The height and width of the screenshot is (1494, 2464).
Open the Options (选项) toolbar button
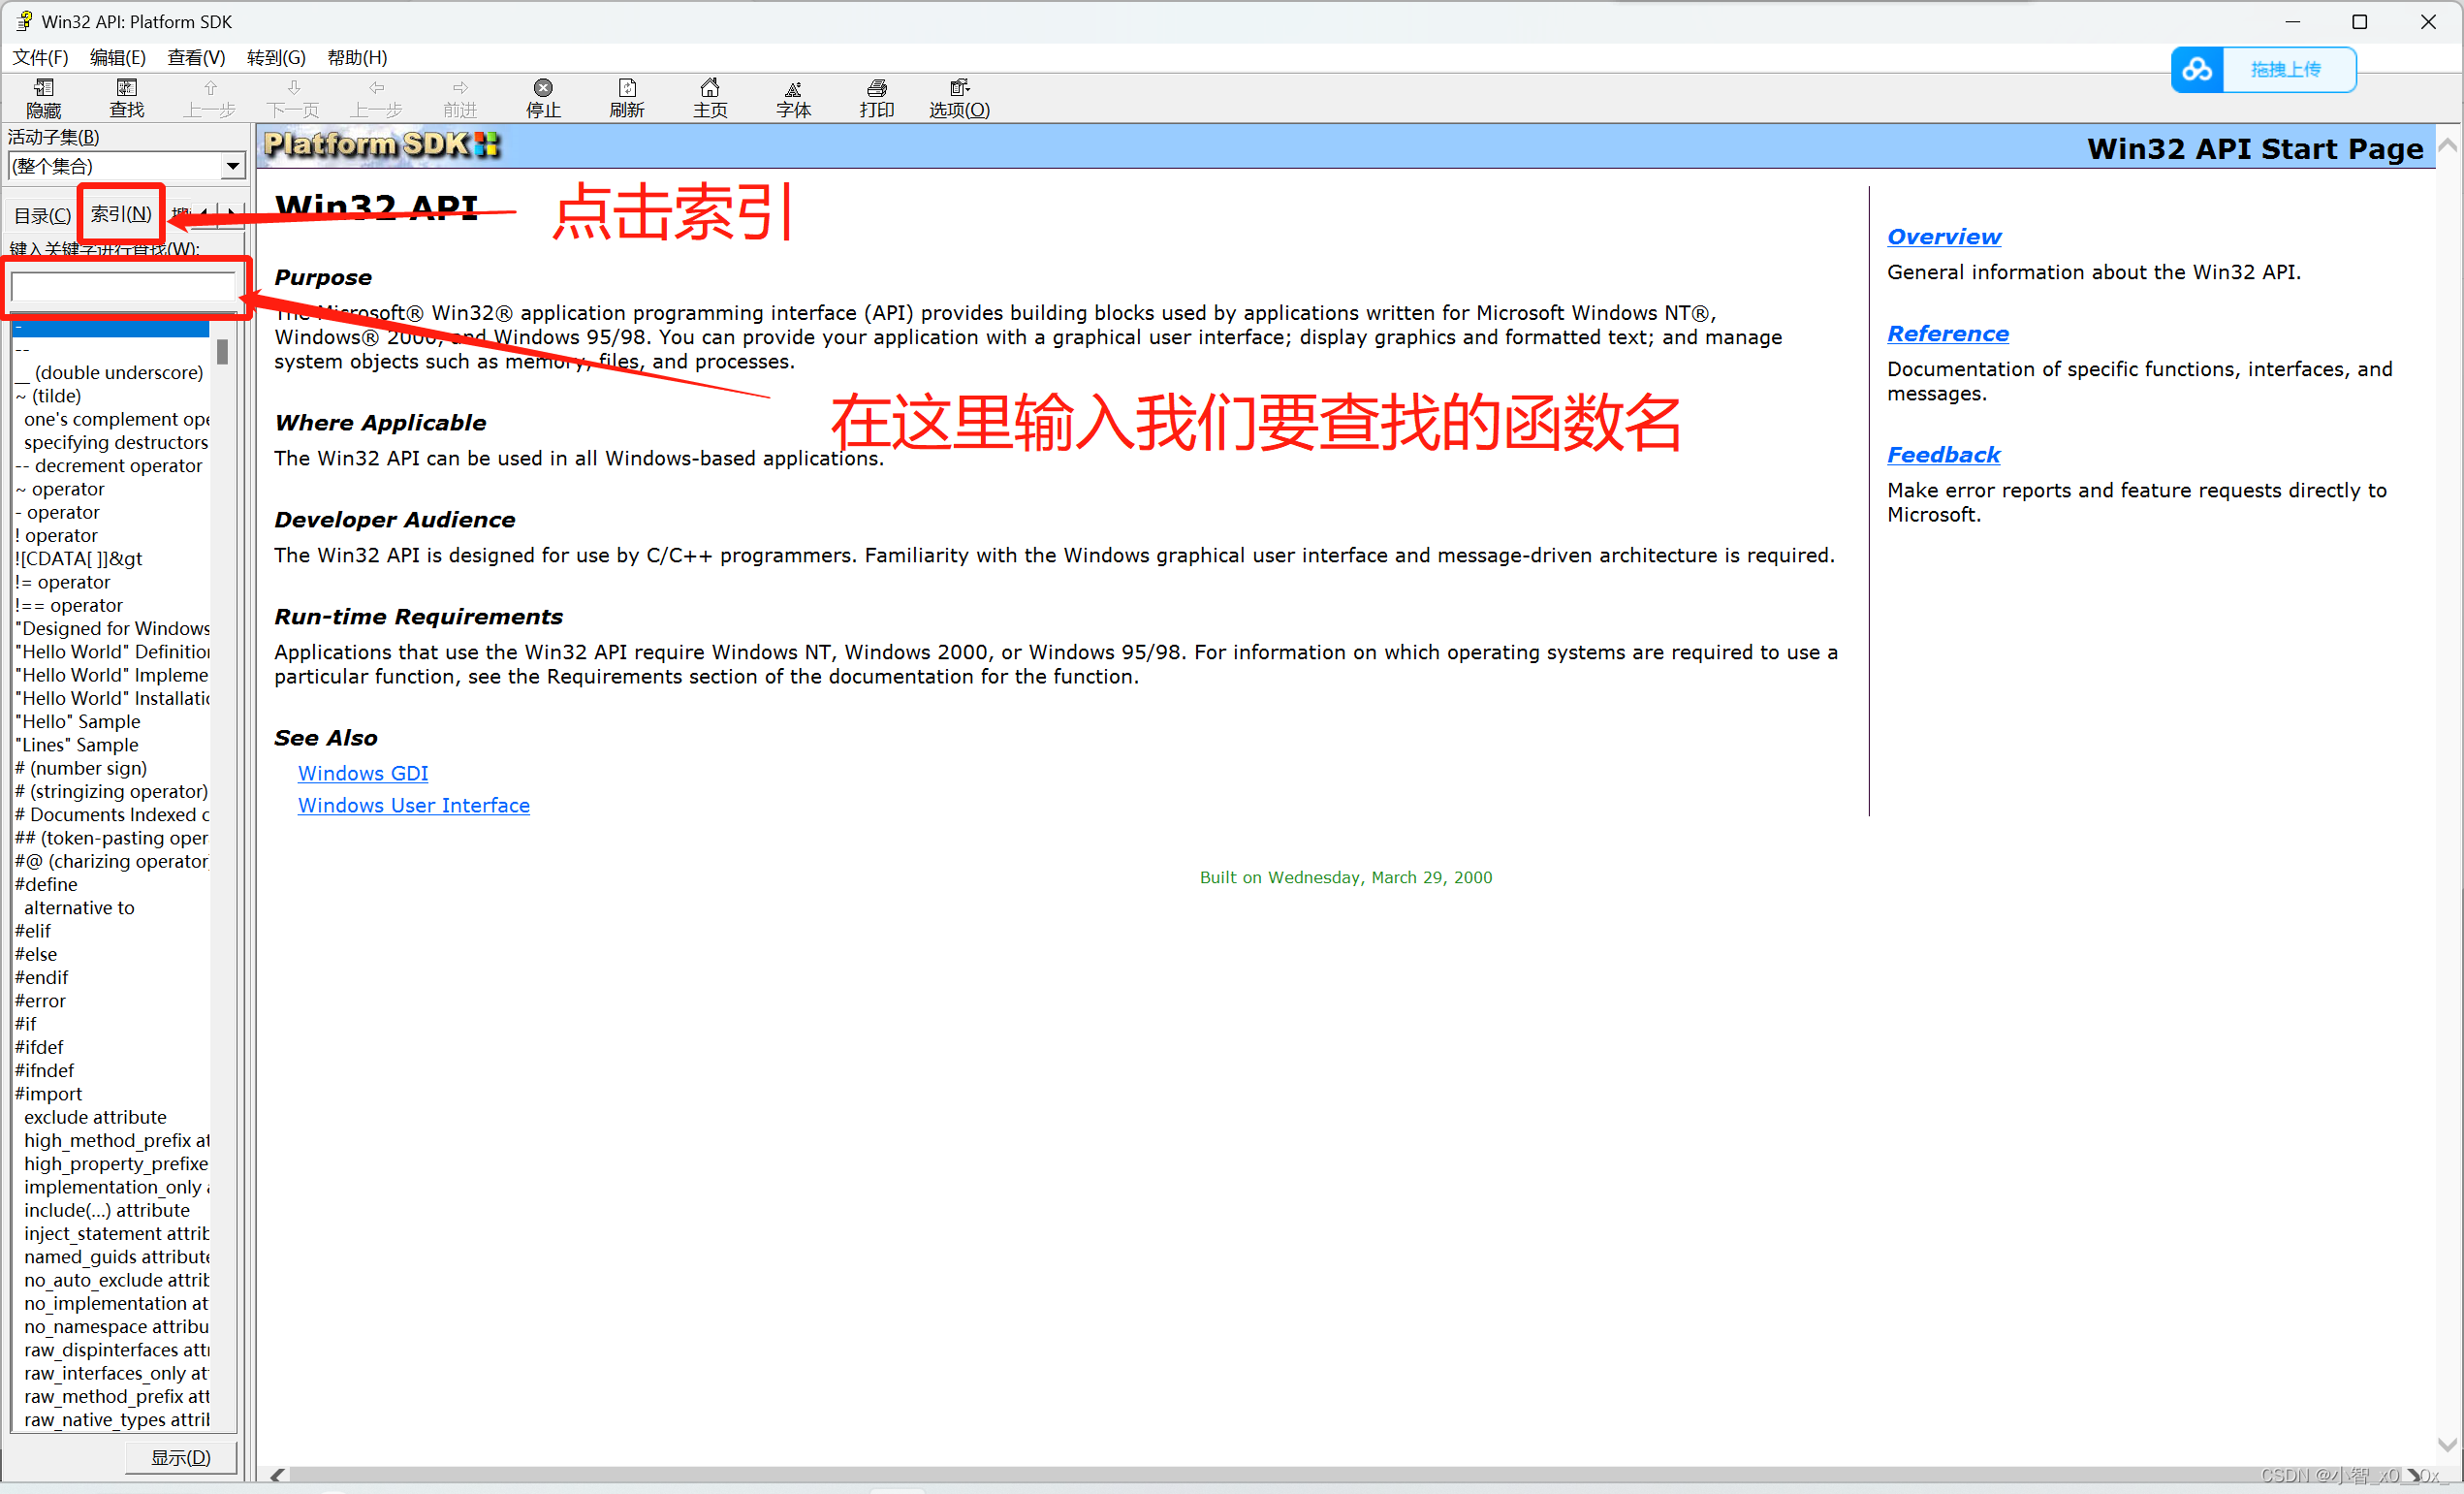[959, 98]
